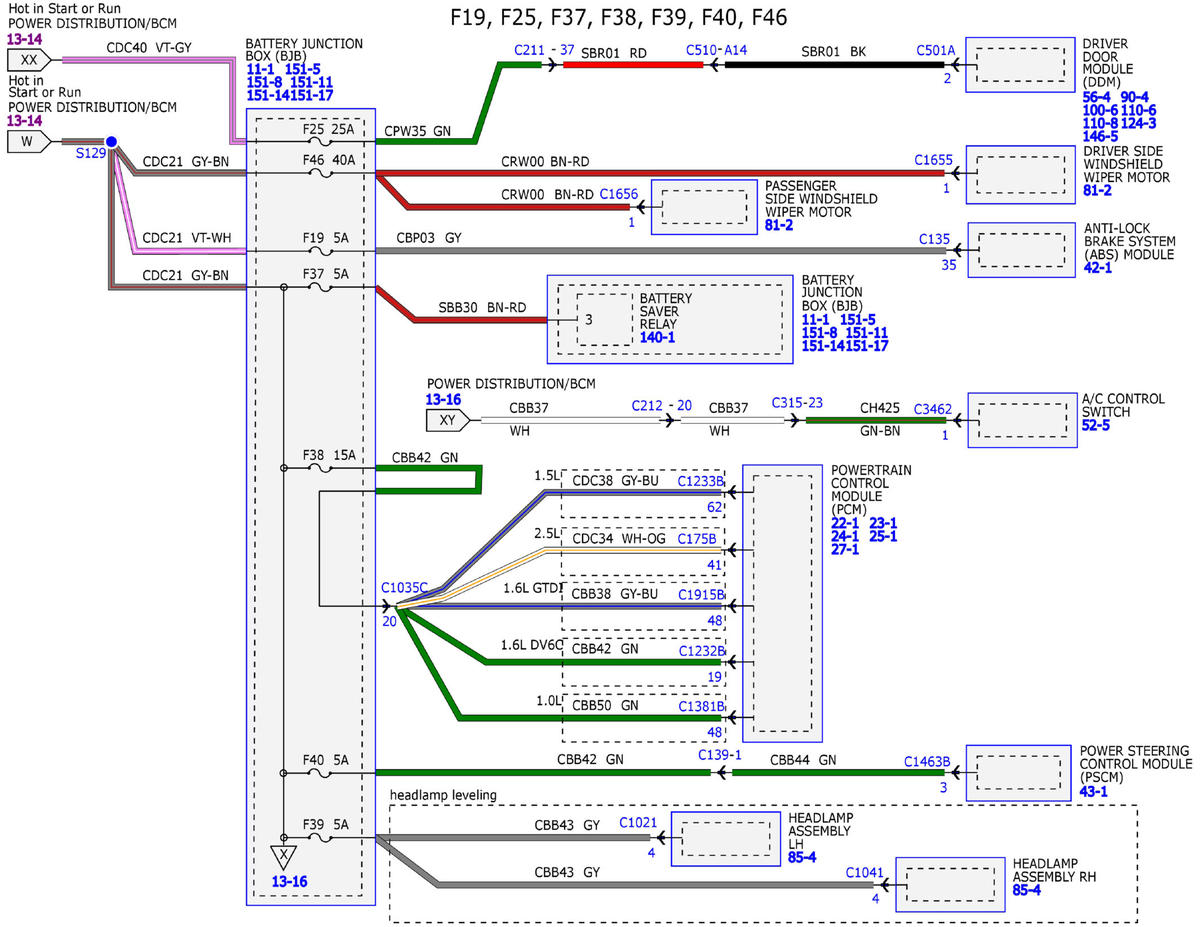The height and width of the screenshot is (927, 1200).
Task: Open the purple 13-14 page reference near XX
Action: tap(25, 38)
